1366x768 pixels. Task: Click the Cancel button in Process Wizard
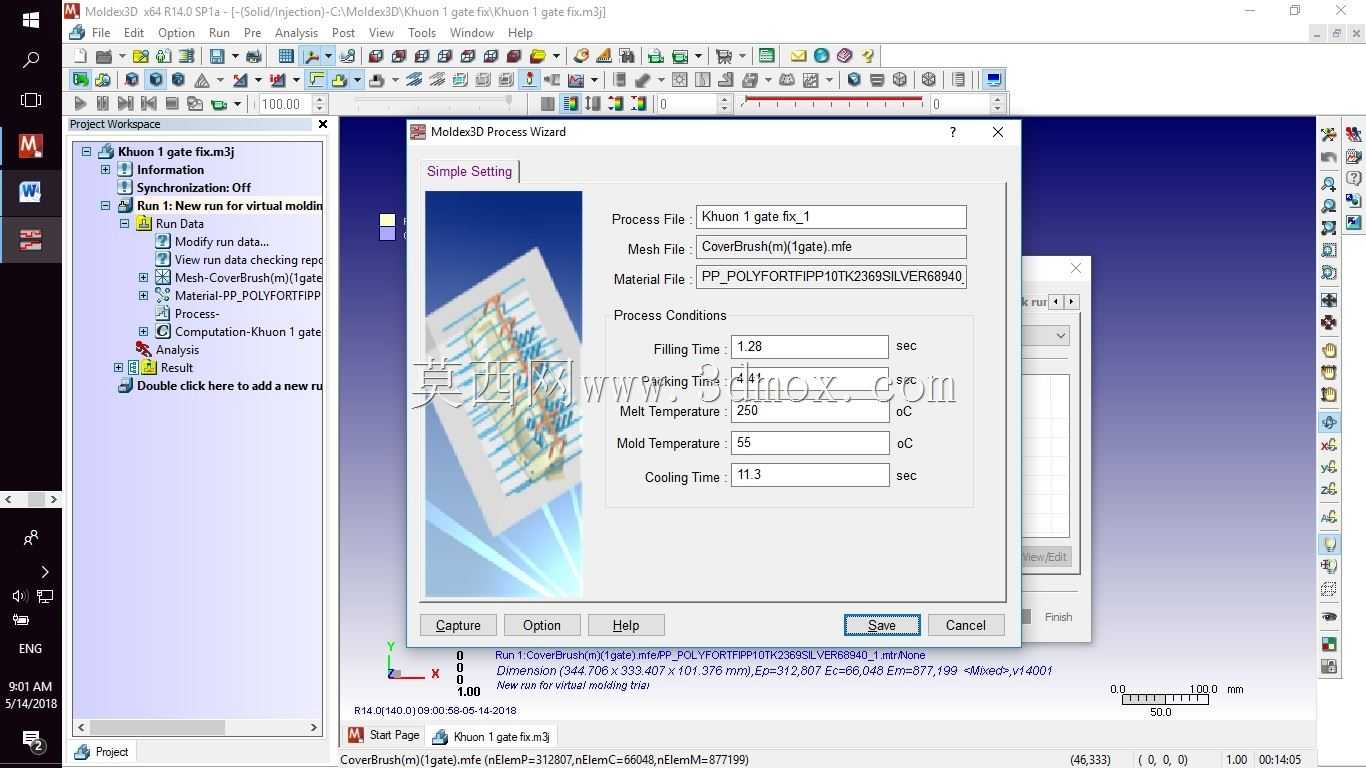pyautogui.click(x=966, y=625)
